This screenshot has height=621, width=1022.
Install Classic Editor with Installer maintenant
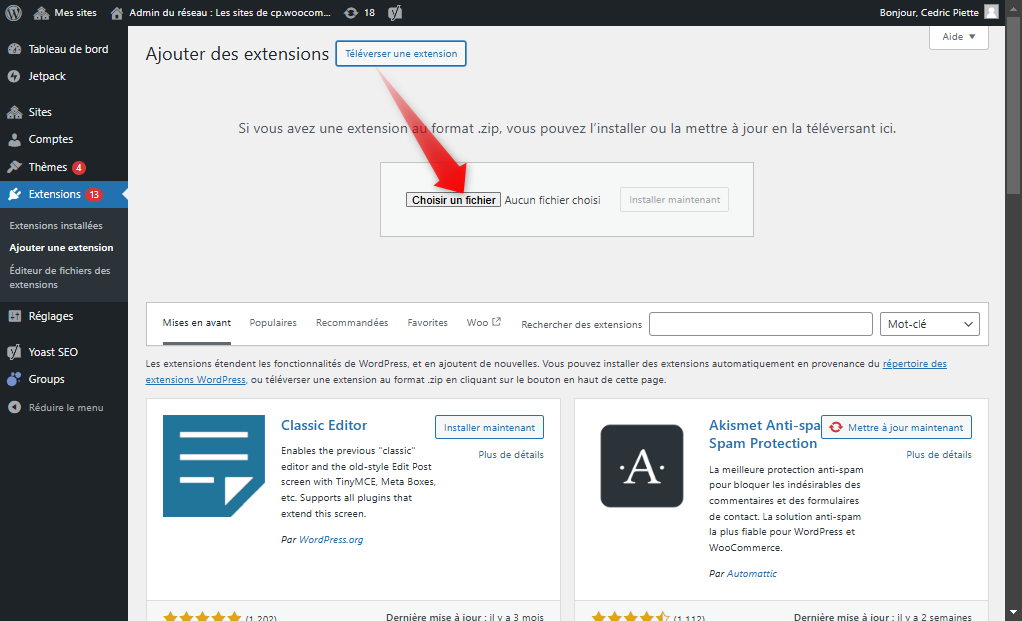click(489, 427)
